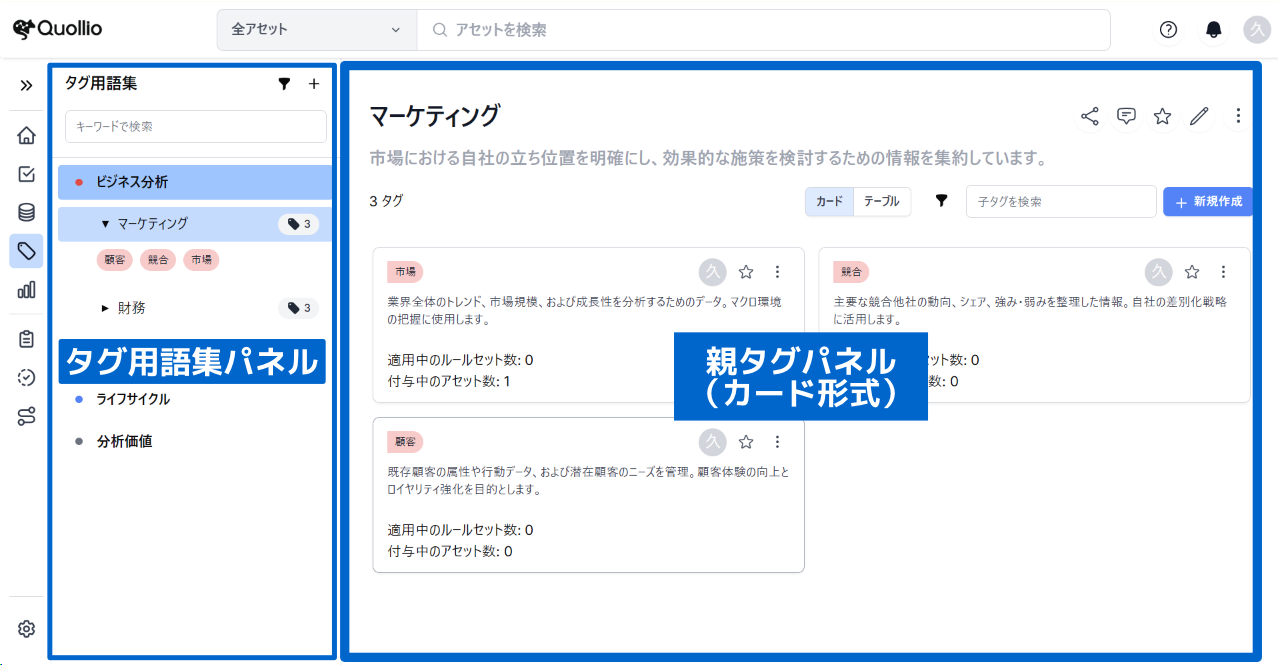Star the 競合 card

1192,271
